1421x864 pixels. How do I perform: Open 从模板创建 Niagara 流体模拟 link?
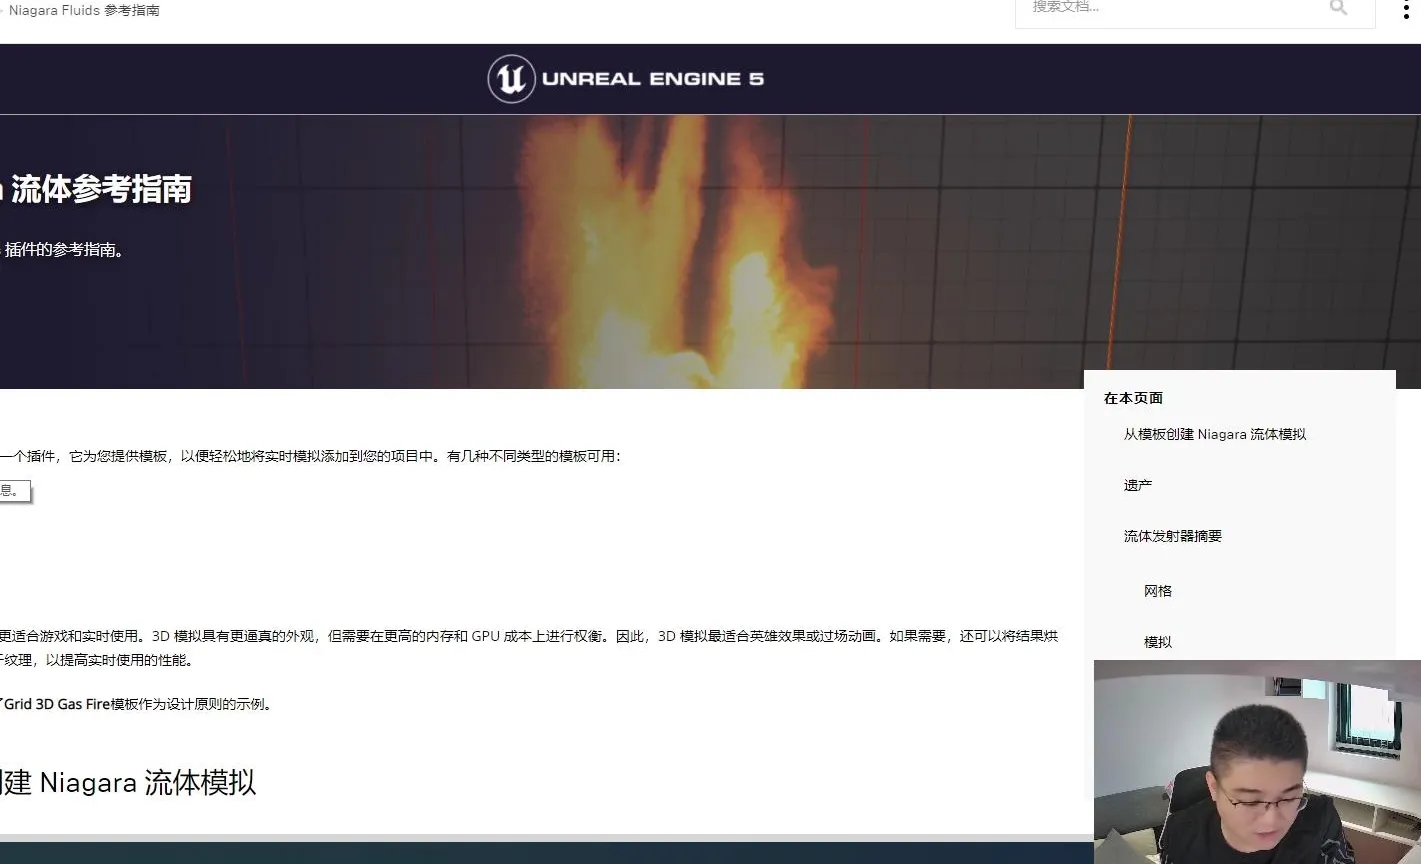click(1214, 433)
